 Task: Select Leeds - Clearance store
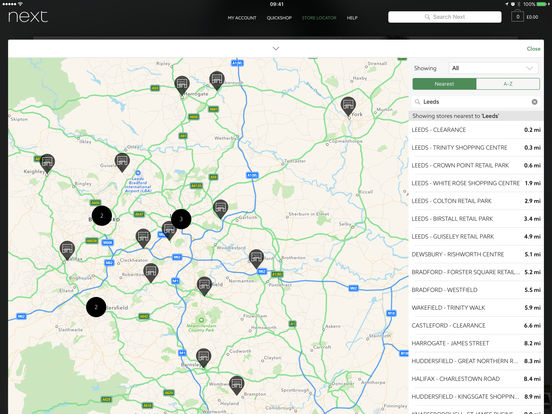click(x=476, y=130)
